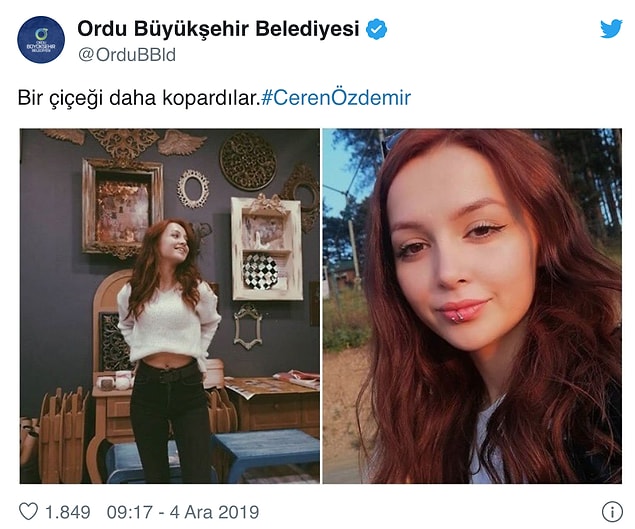This screenshot has width=635, height=529.
Task: Open the Ordu Büyükşehir profile avatar
Action: 41,40
